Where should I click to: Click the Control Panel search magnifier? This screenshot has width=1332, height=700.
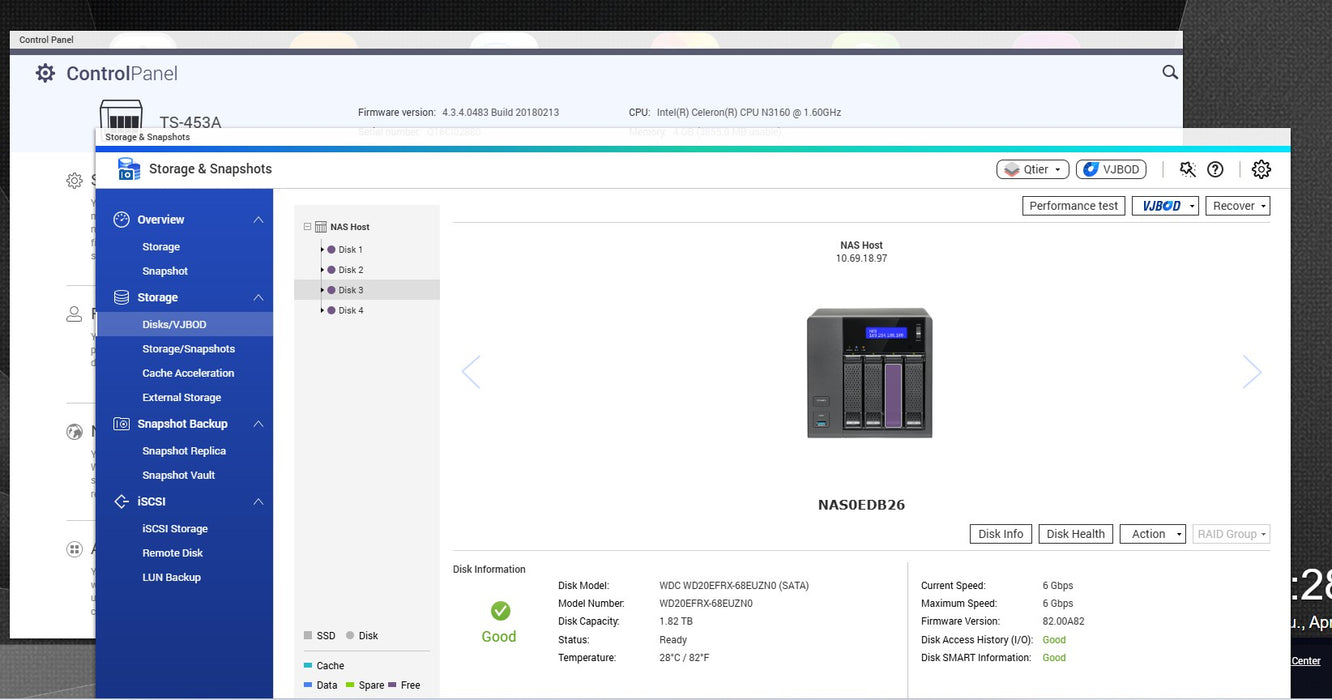[1170, 72]
